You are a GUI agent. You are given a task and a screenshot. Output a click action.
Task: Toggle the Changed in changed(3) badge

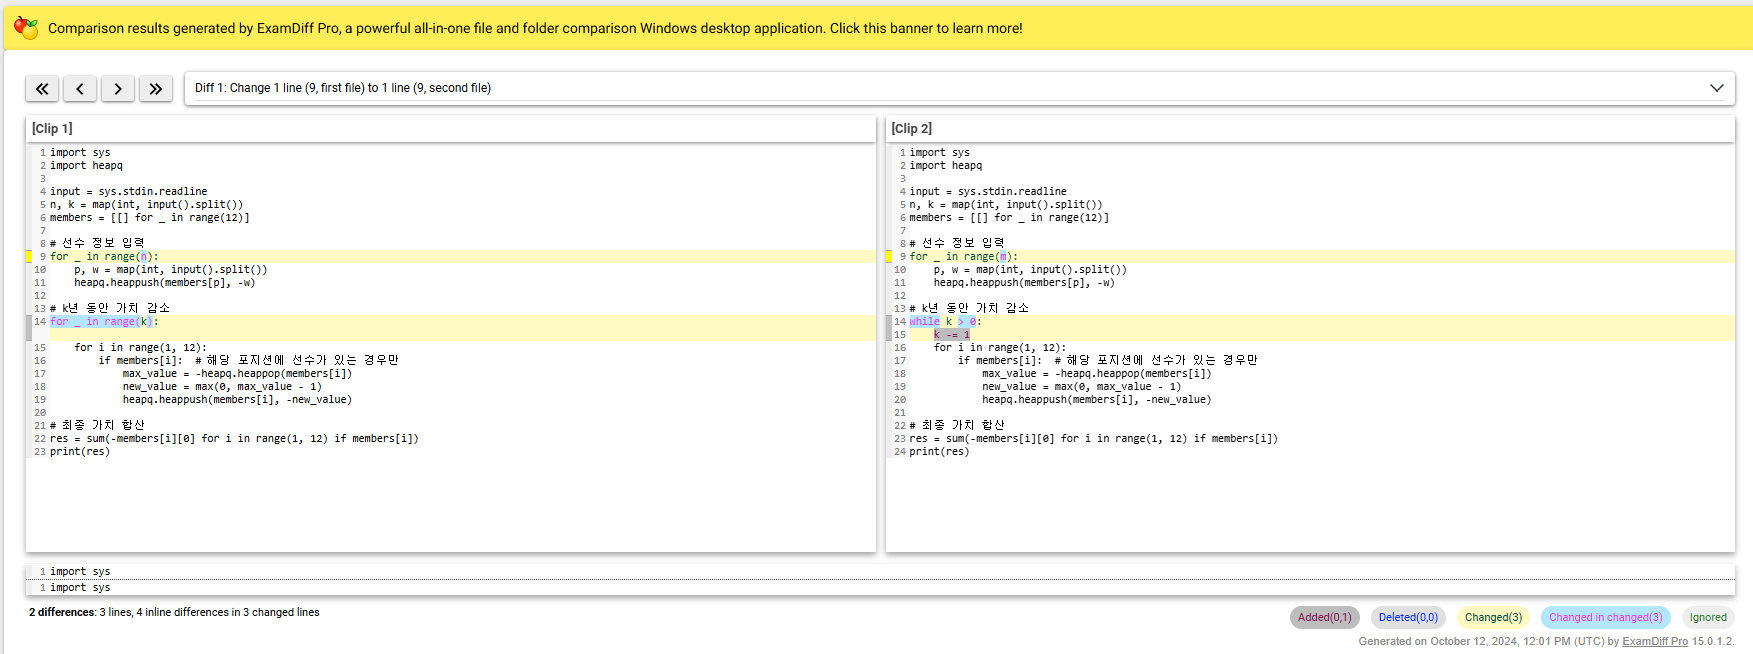(1605, 618)
